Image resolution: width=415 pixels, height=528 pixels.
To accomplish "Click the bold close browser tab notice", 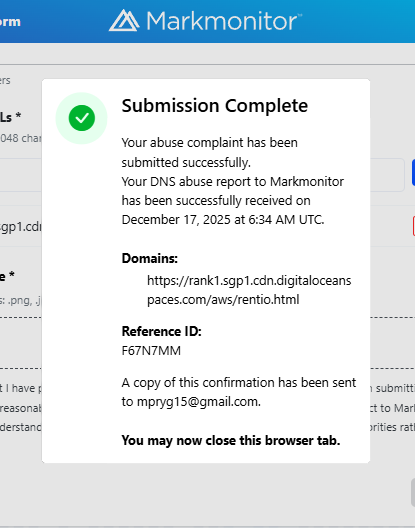I will 231,440.
